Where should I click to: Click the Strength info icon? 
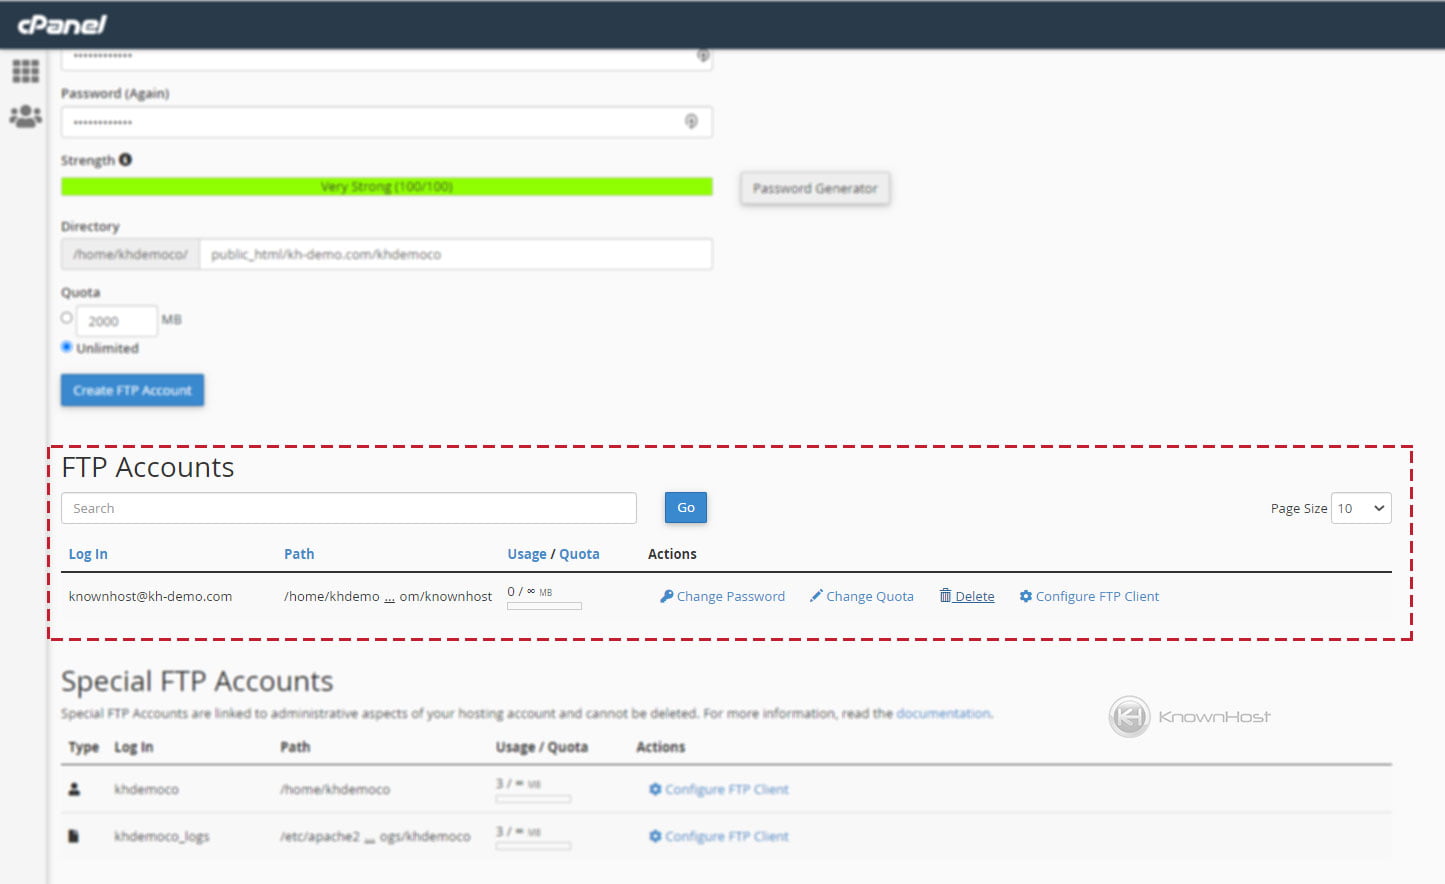(124, 158)
